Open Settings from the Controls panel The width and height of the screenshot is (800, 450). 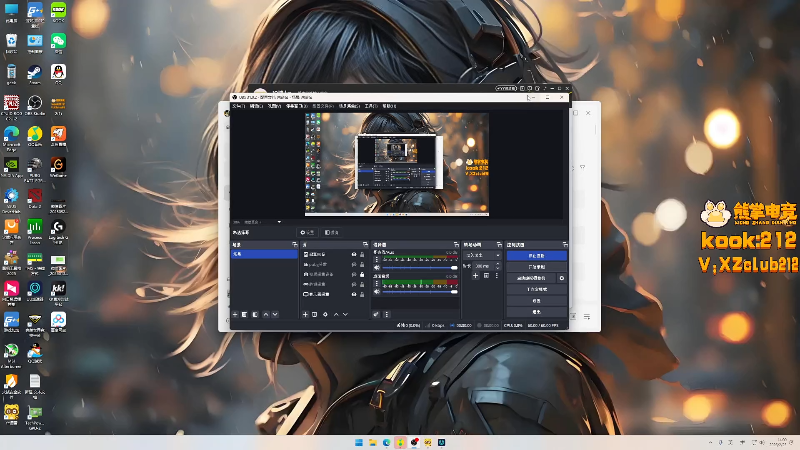(537, 301)
